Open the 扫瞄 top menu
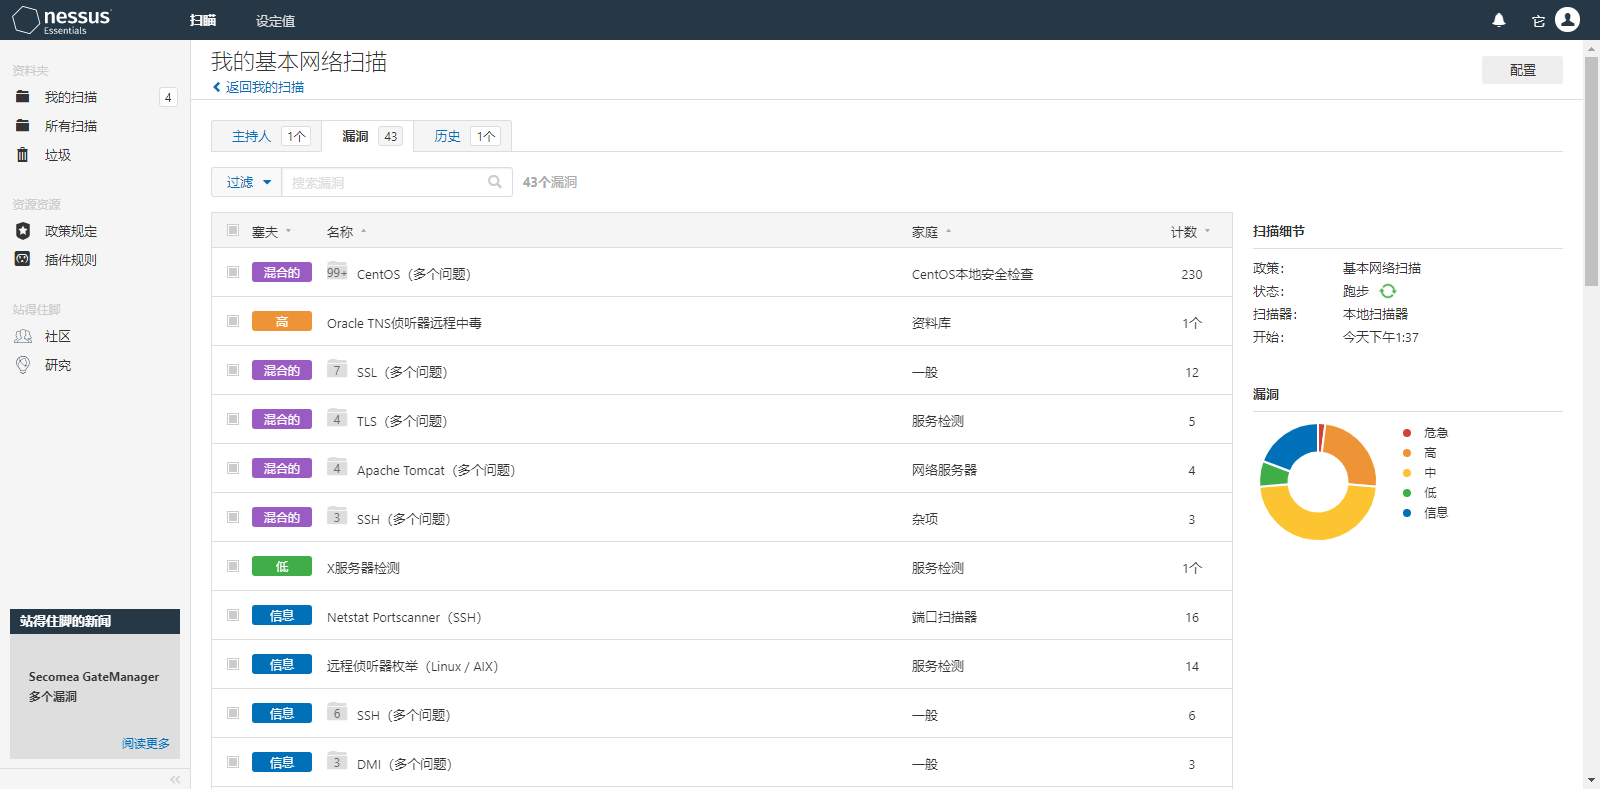This screenshot has height=789, width=1600. click(x=203, y=21)
